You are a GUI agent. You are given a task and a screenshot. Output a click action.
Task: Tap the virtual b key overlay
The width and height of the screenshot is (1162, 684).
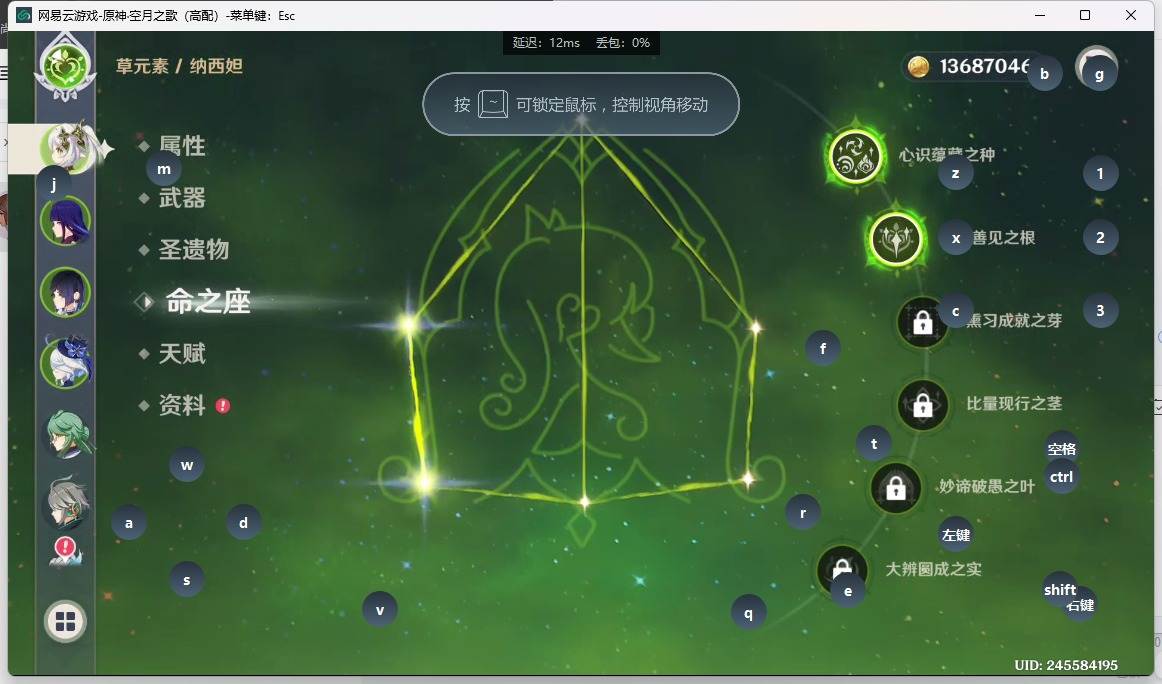point(1044,73)
